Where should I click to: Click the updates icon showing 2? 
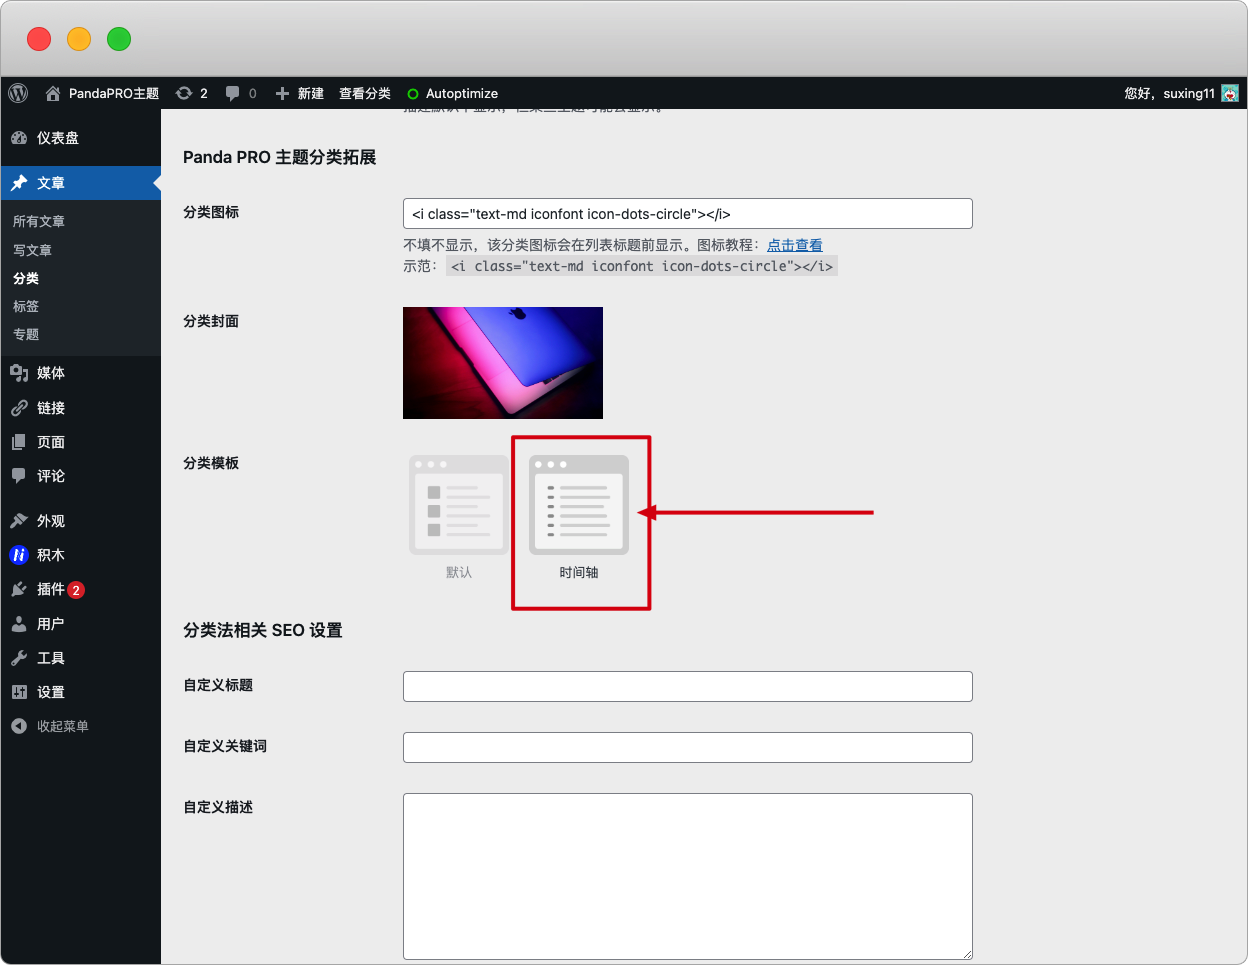tap(191, 93)
